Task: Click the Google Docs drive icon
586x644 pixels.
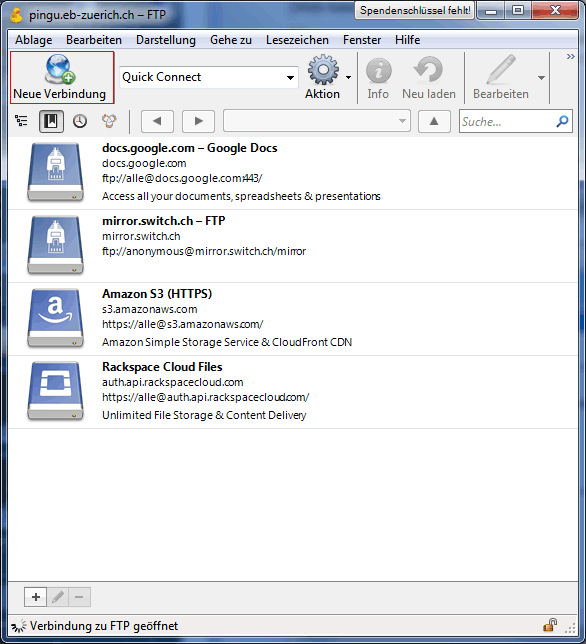Action: click(55, 172)
